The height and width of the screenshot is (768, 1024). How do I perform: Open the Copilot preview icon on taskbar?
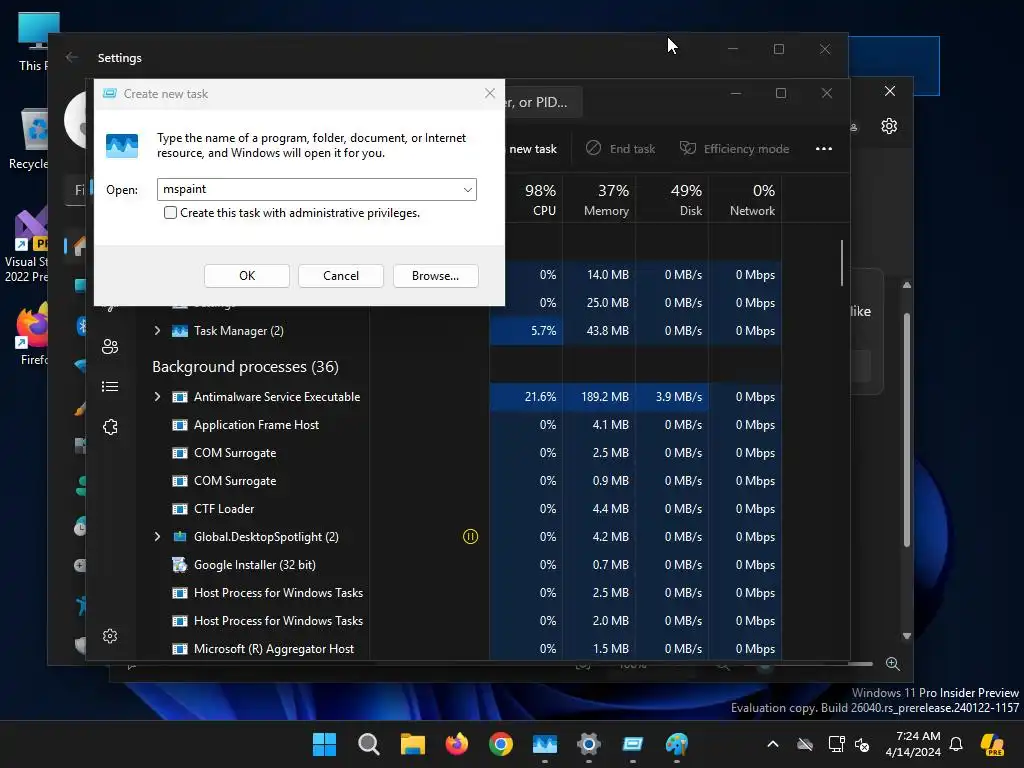[993, 744]
